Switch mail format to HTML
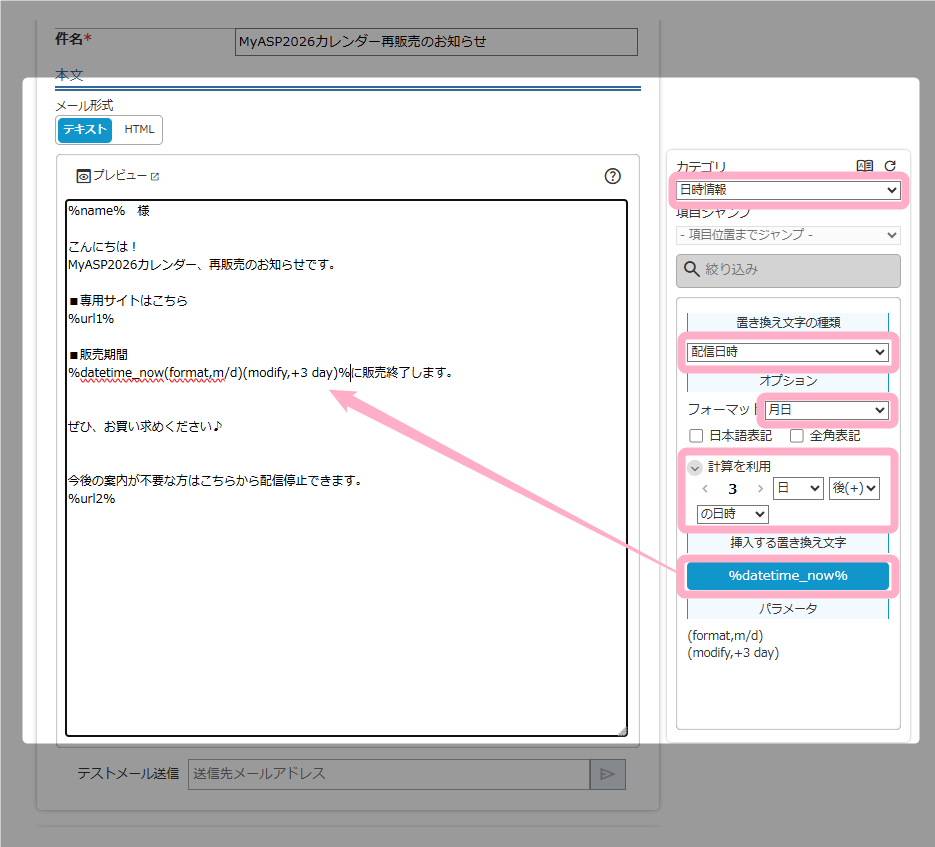 139,129
